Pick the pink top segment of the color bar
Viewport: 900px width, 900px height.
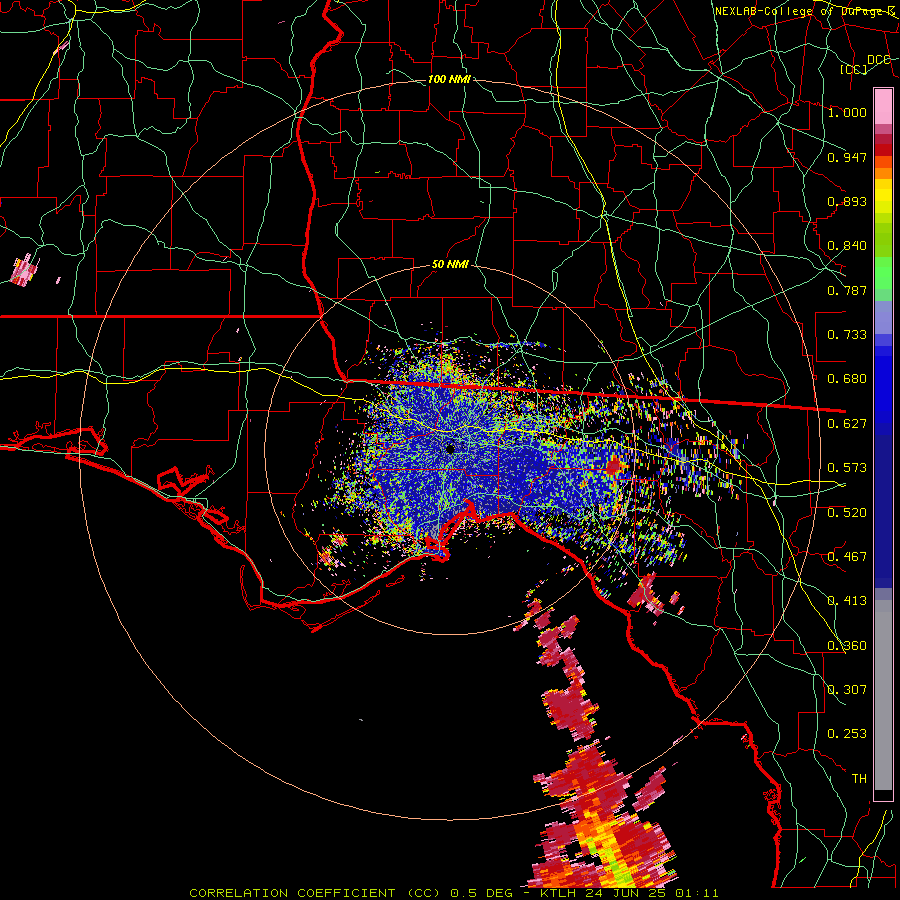coord(883,106)
